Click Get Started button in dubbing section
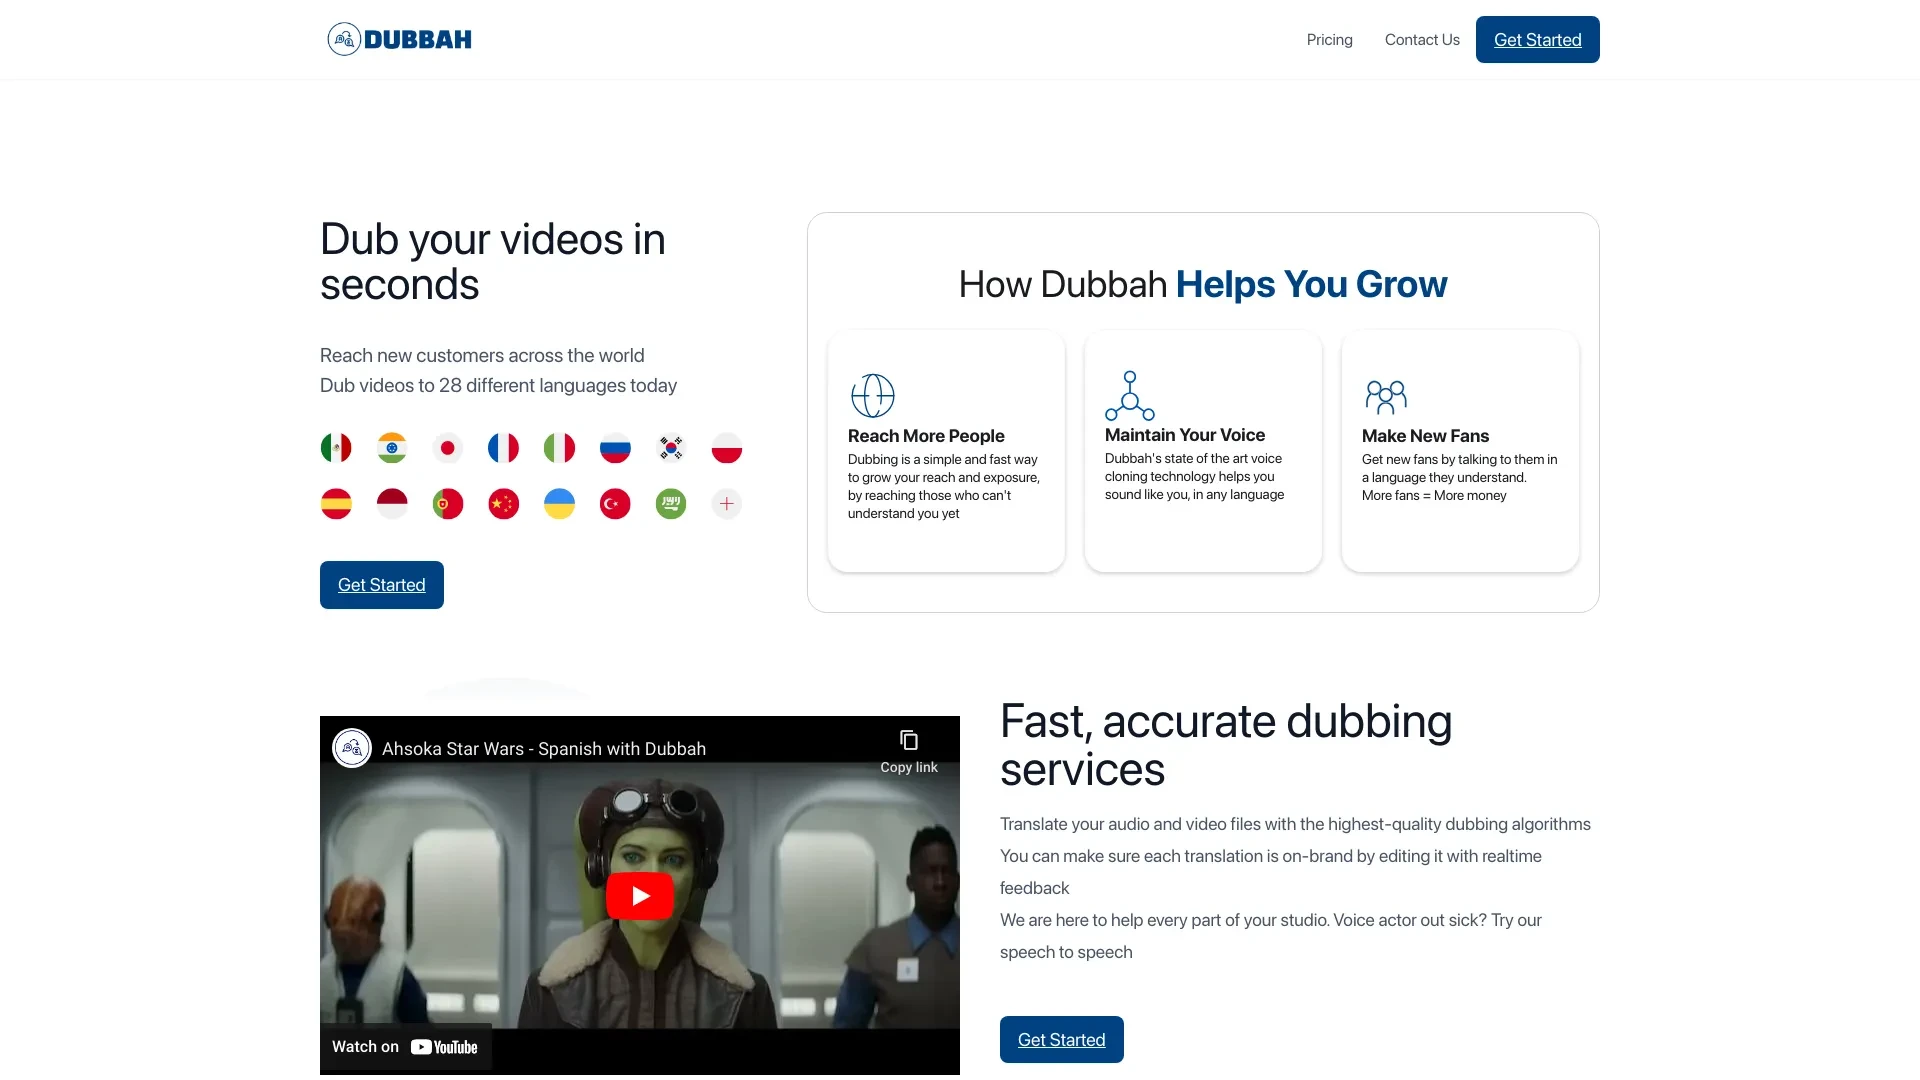The width and height of the screenshot is (1920, 1080). [1062, 1039]
